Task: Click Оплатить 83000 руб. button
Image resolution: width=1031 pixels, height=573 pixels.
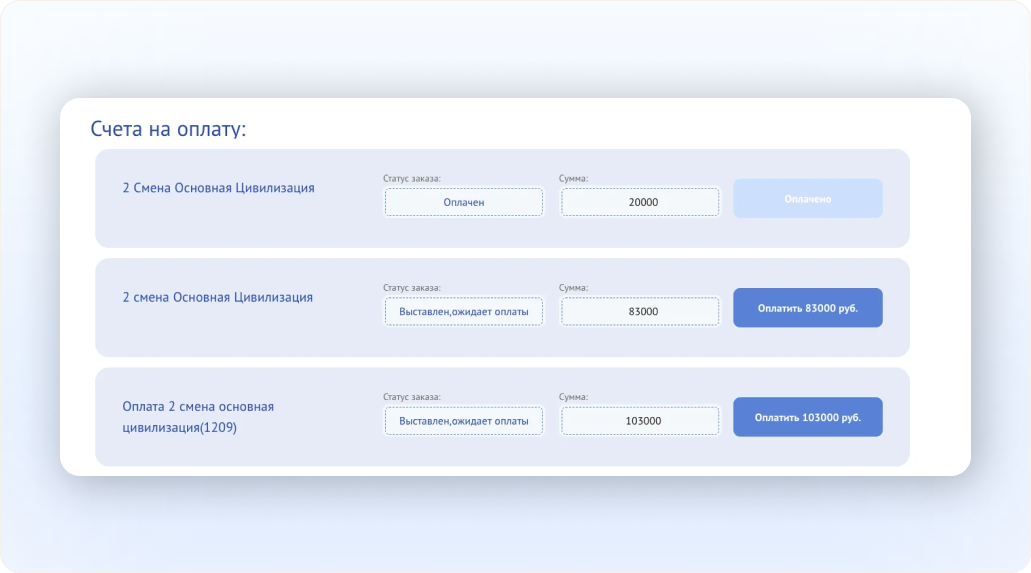Action: pos(807,308)
